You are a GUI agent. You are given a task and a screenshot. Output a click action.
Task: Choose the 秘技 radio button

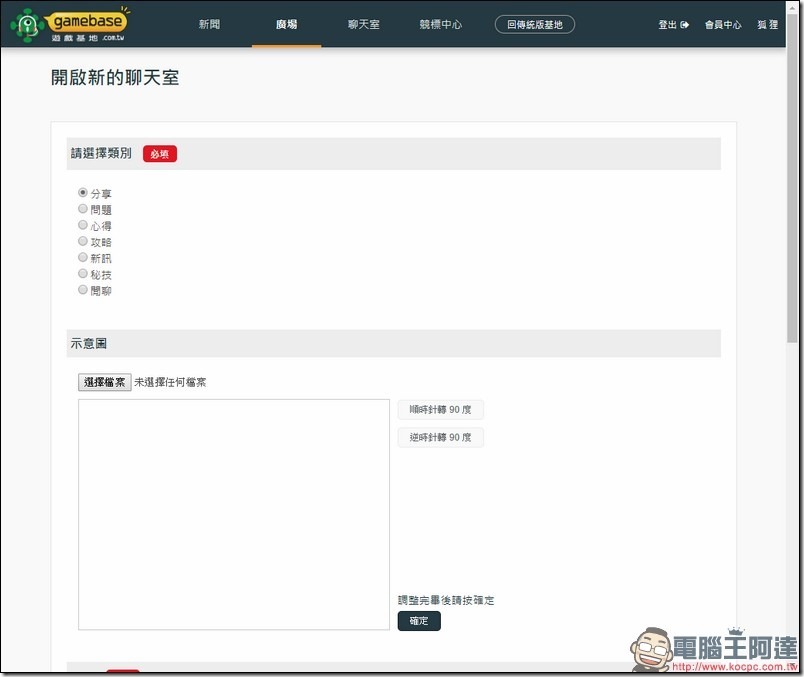coord(83,273)
